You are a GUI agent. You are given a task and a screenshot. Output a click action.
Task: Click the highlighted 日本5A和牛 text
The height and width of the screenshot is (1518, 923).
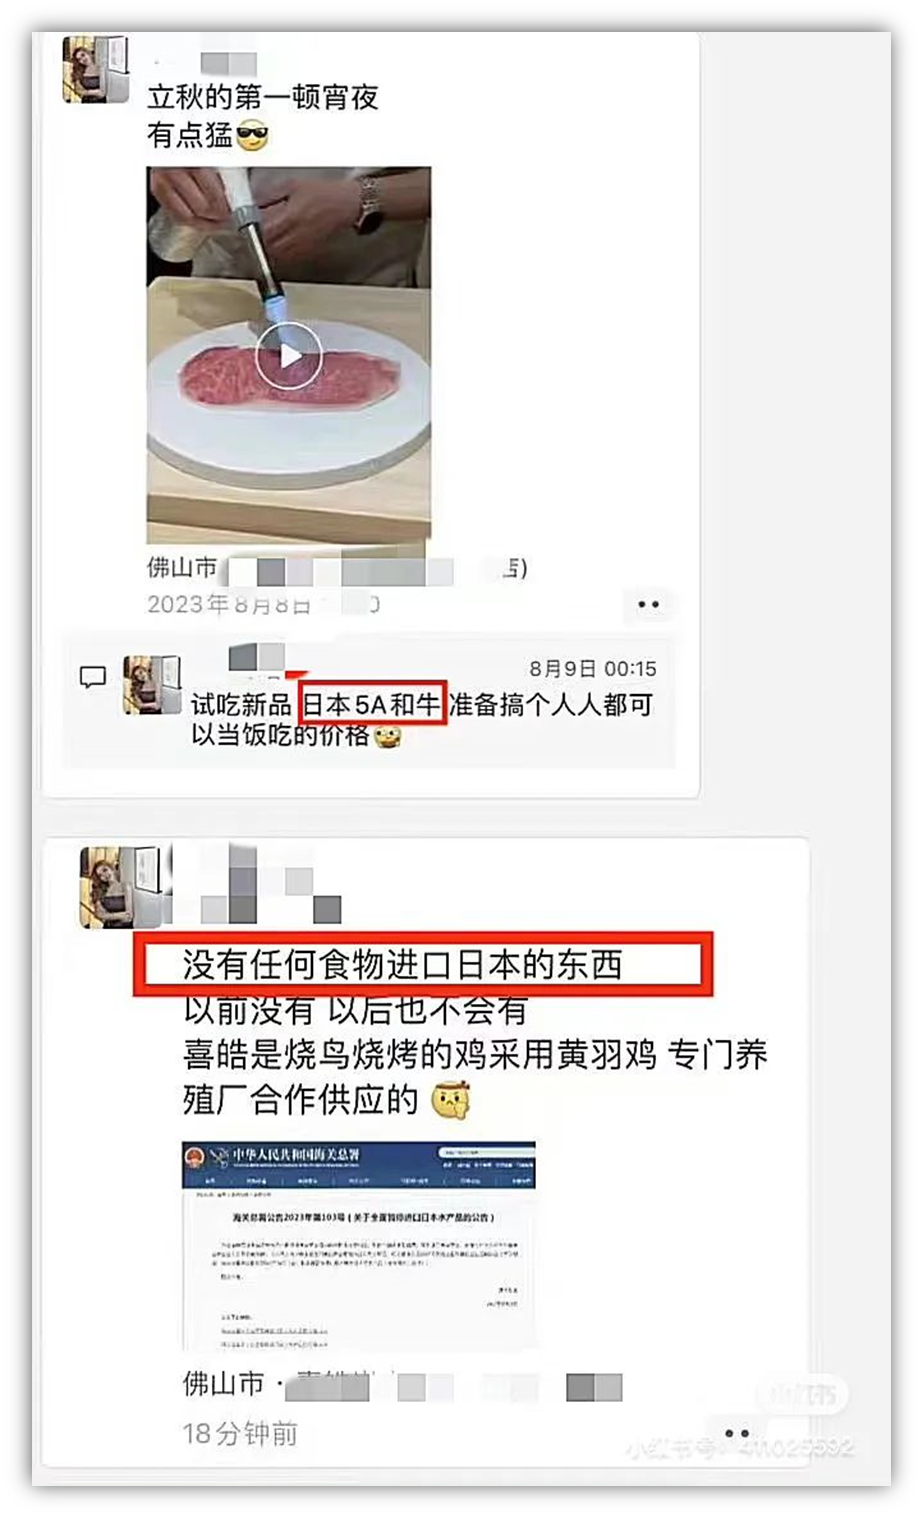click(371, 704)
